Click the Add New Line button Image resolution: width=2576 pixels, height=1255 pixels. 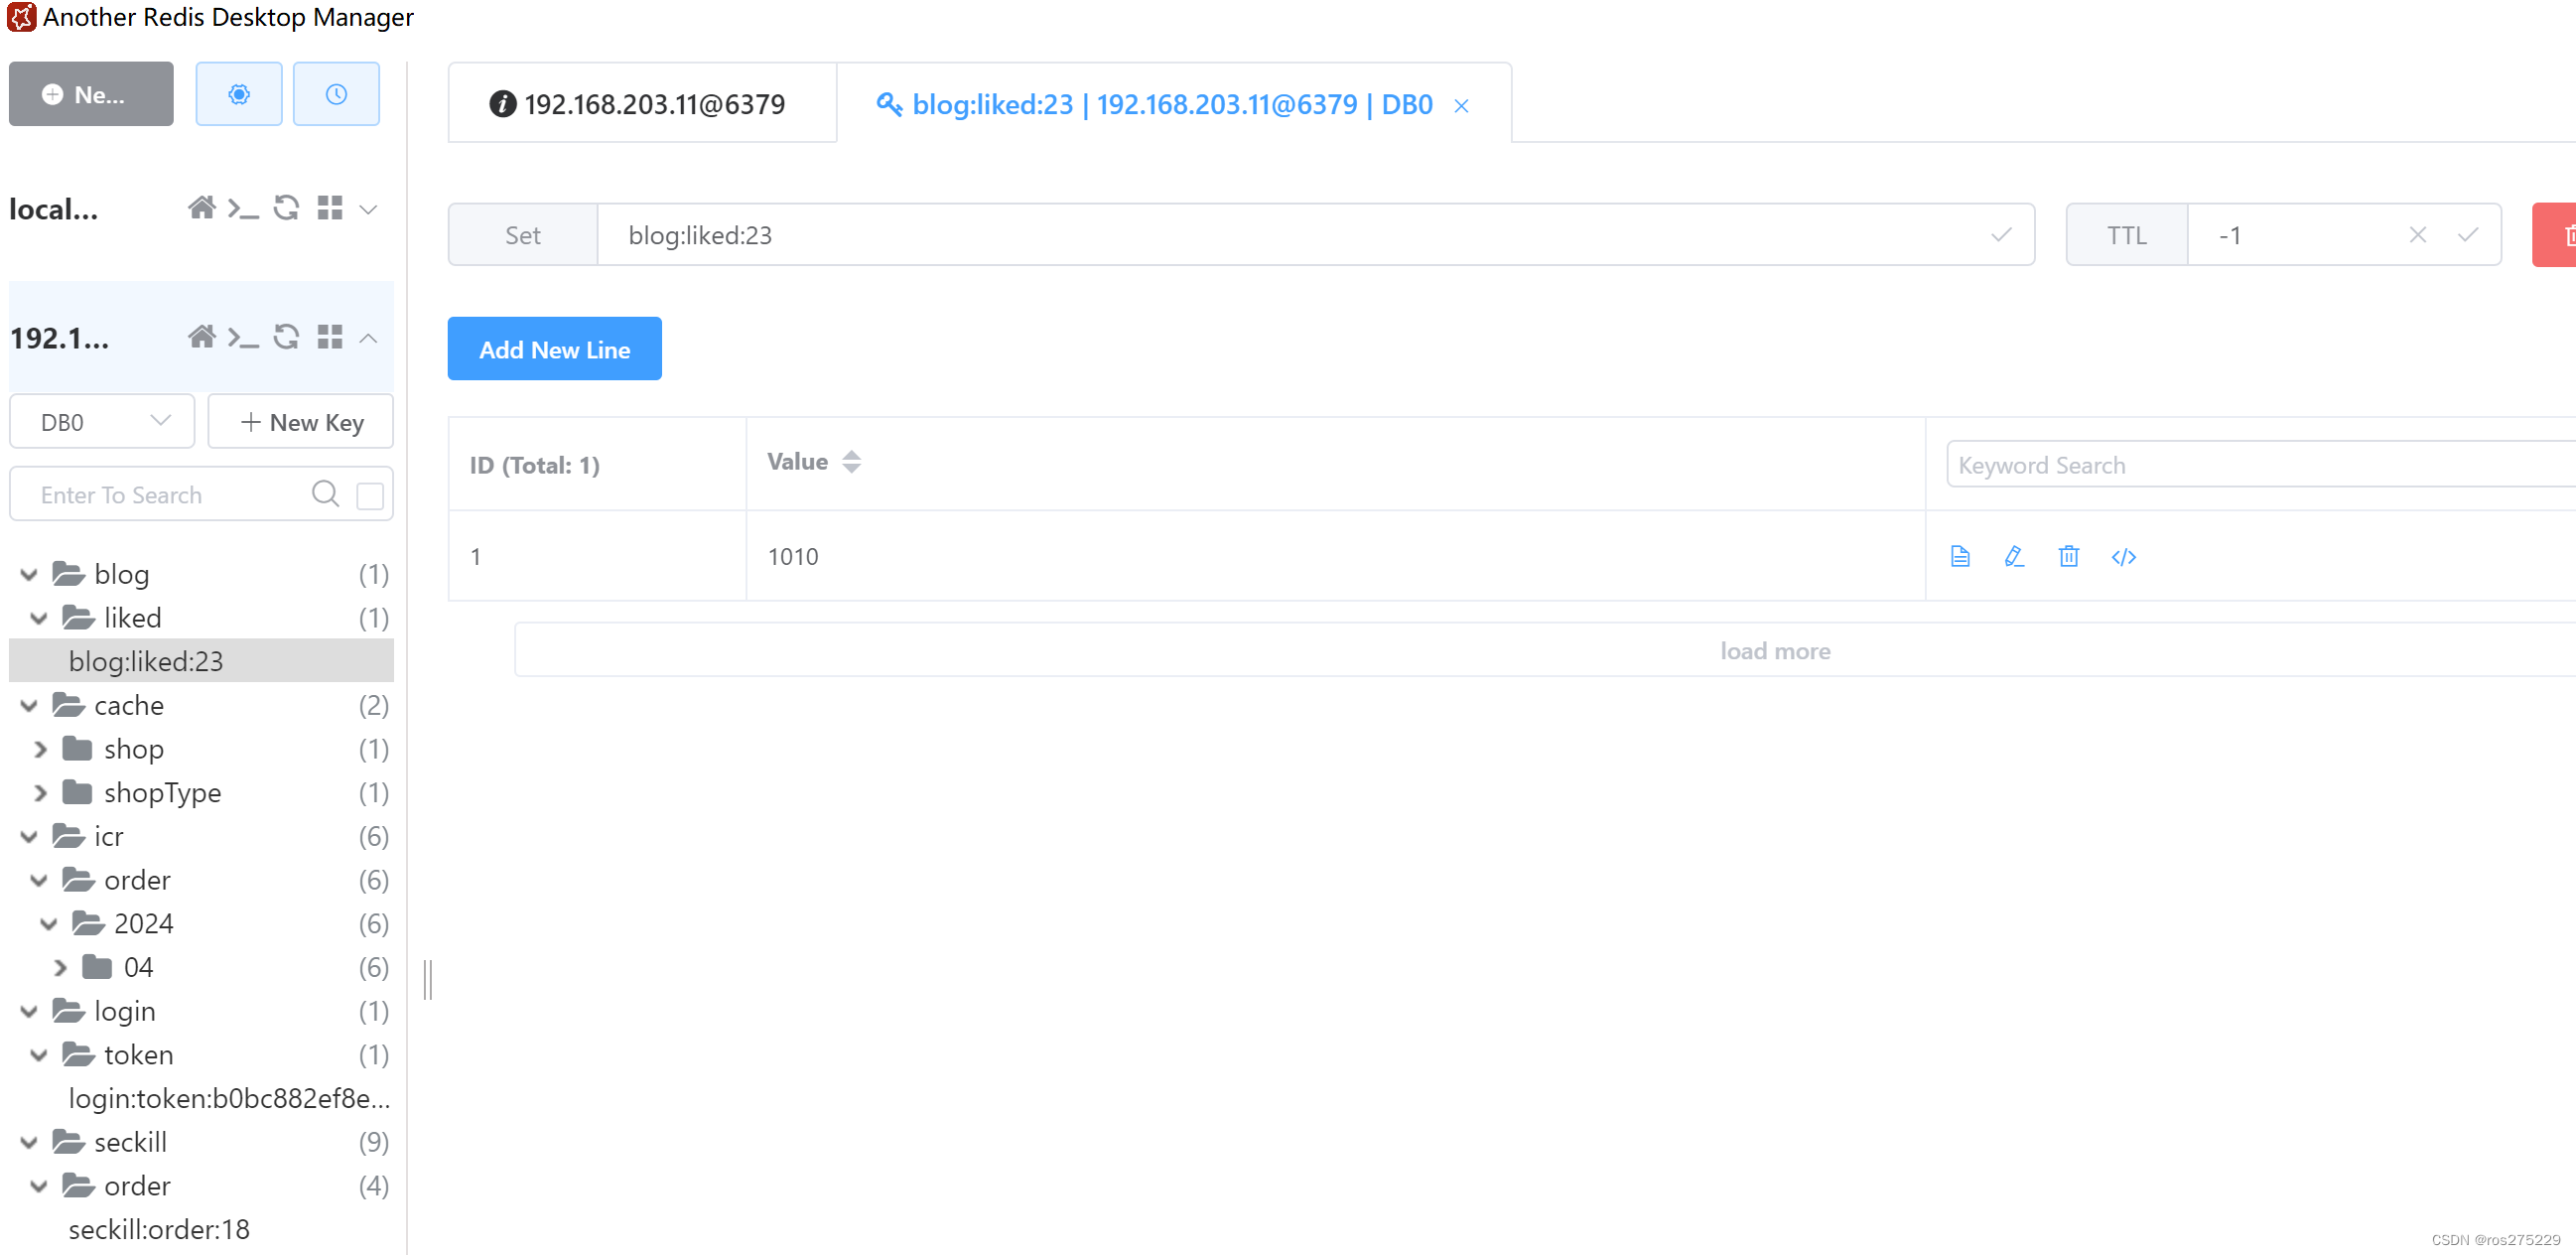554,349
